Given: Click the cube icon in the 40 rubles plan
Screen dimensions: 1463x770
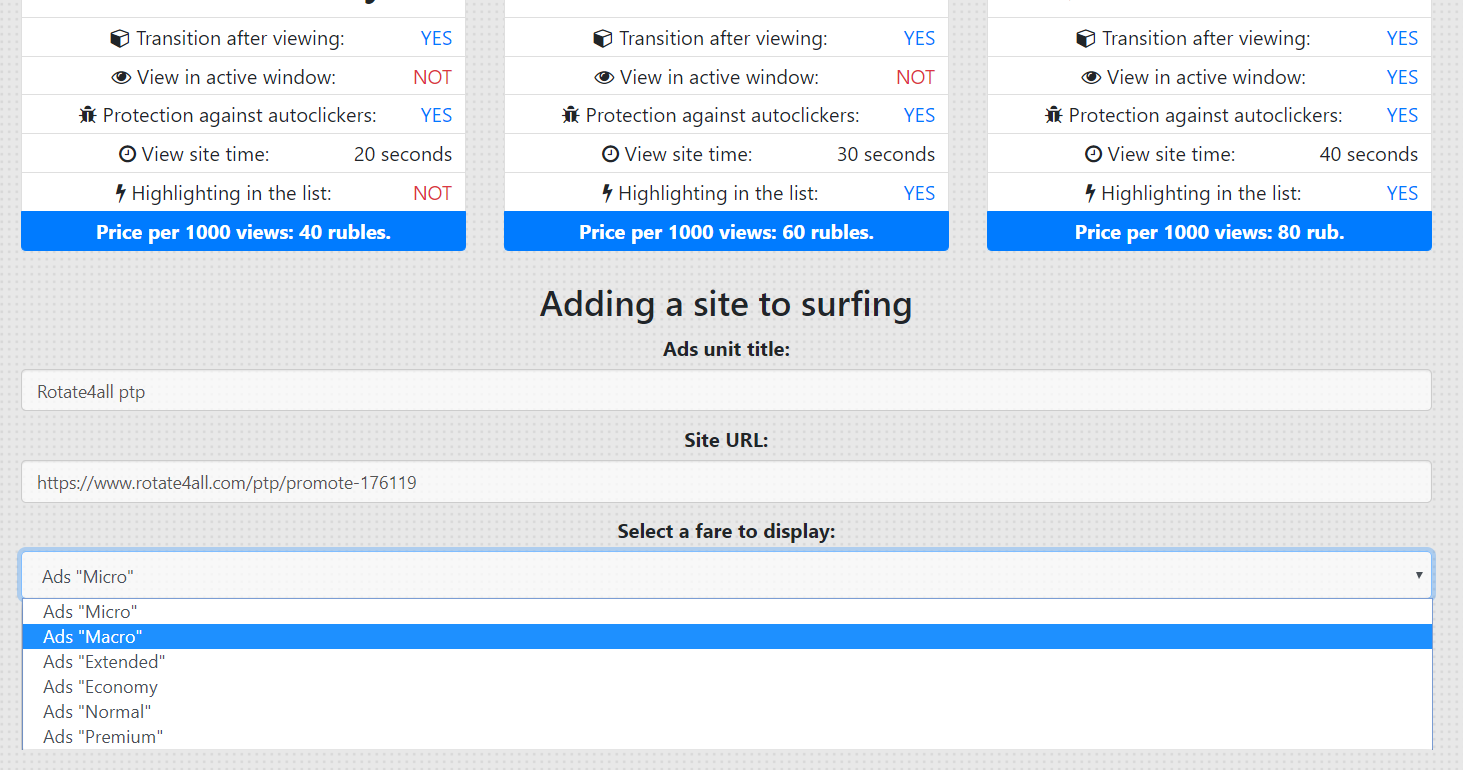Looking at the screenshot, I should point(120,39).
